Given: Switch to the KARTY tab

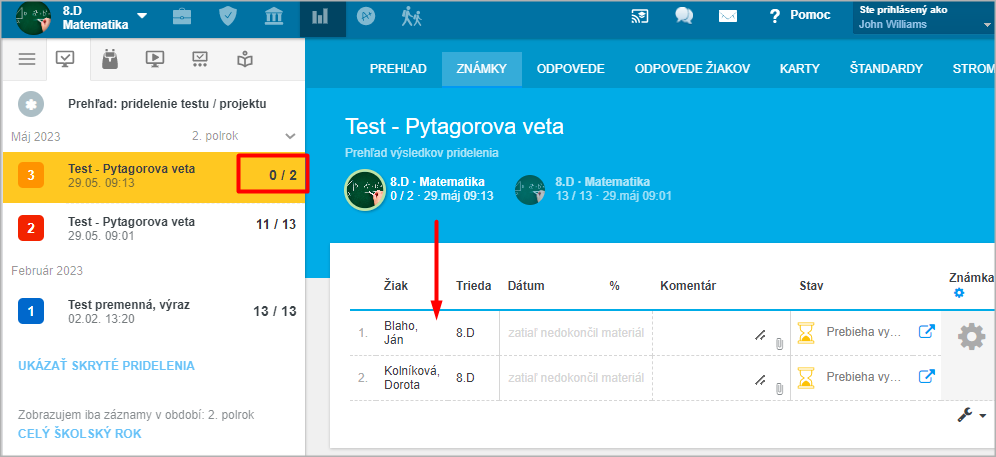Looking at the screenshot, I should coord(800,69).
